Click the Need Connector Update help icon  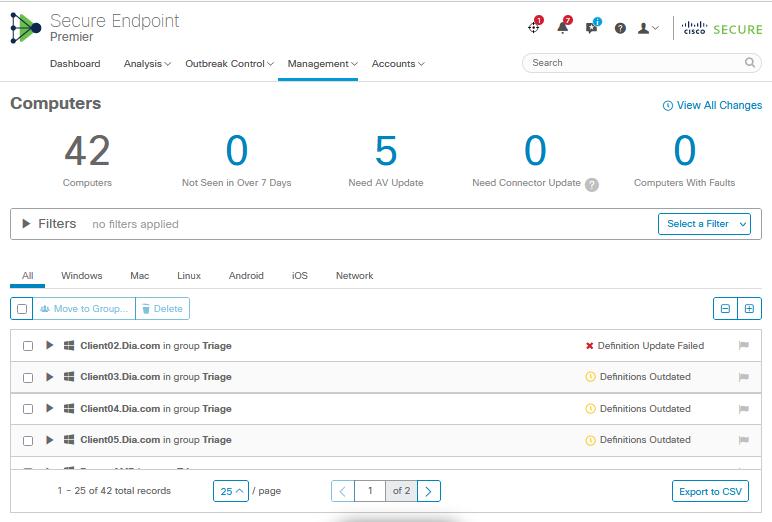tap(592, 184)
